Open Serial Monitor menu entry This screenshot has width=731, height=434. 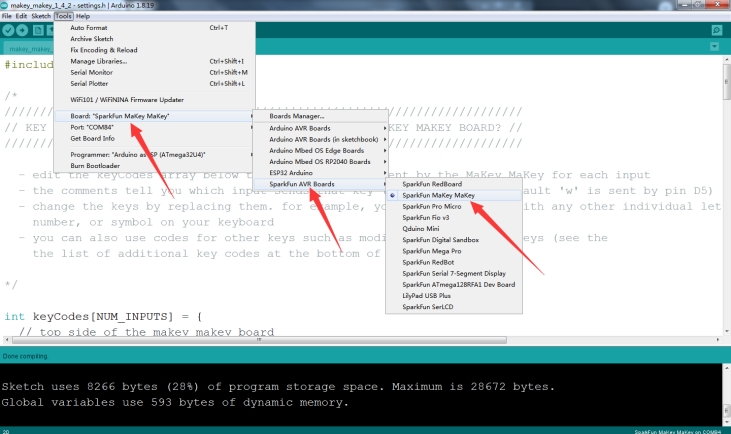(x=155, y=72)
